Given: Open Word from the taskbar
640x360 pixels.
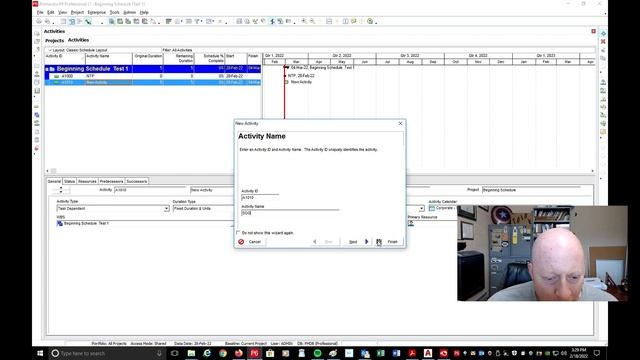Looking at the screenshot, I should [396, 353].
